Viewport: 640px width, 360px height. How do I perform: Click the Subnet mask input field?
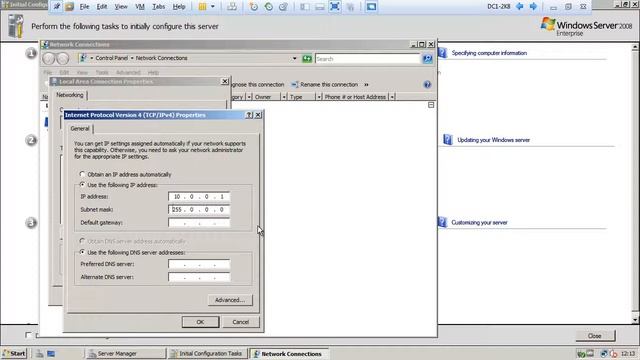click(x=199, y=210)
